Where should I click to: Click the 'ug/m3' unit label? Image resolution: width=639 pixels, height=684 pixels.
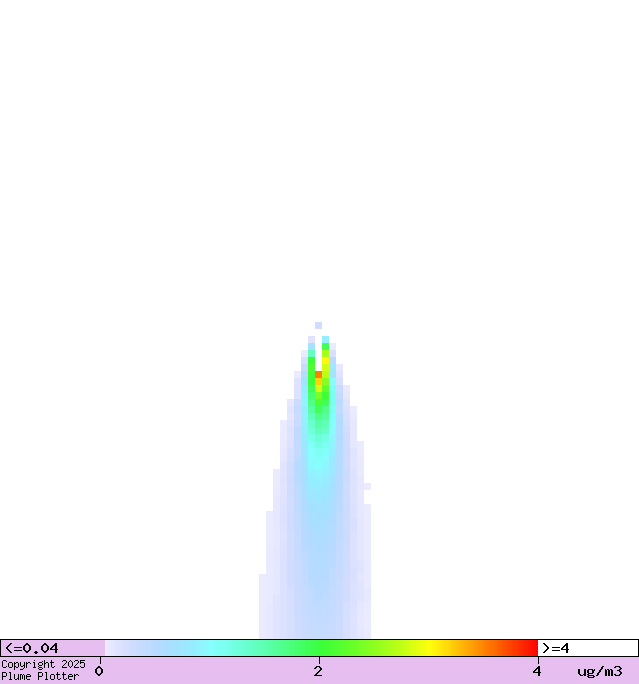pos(600,671)
